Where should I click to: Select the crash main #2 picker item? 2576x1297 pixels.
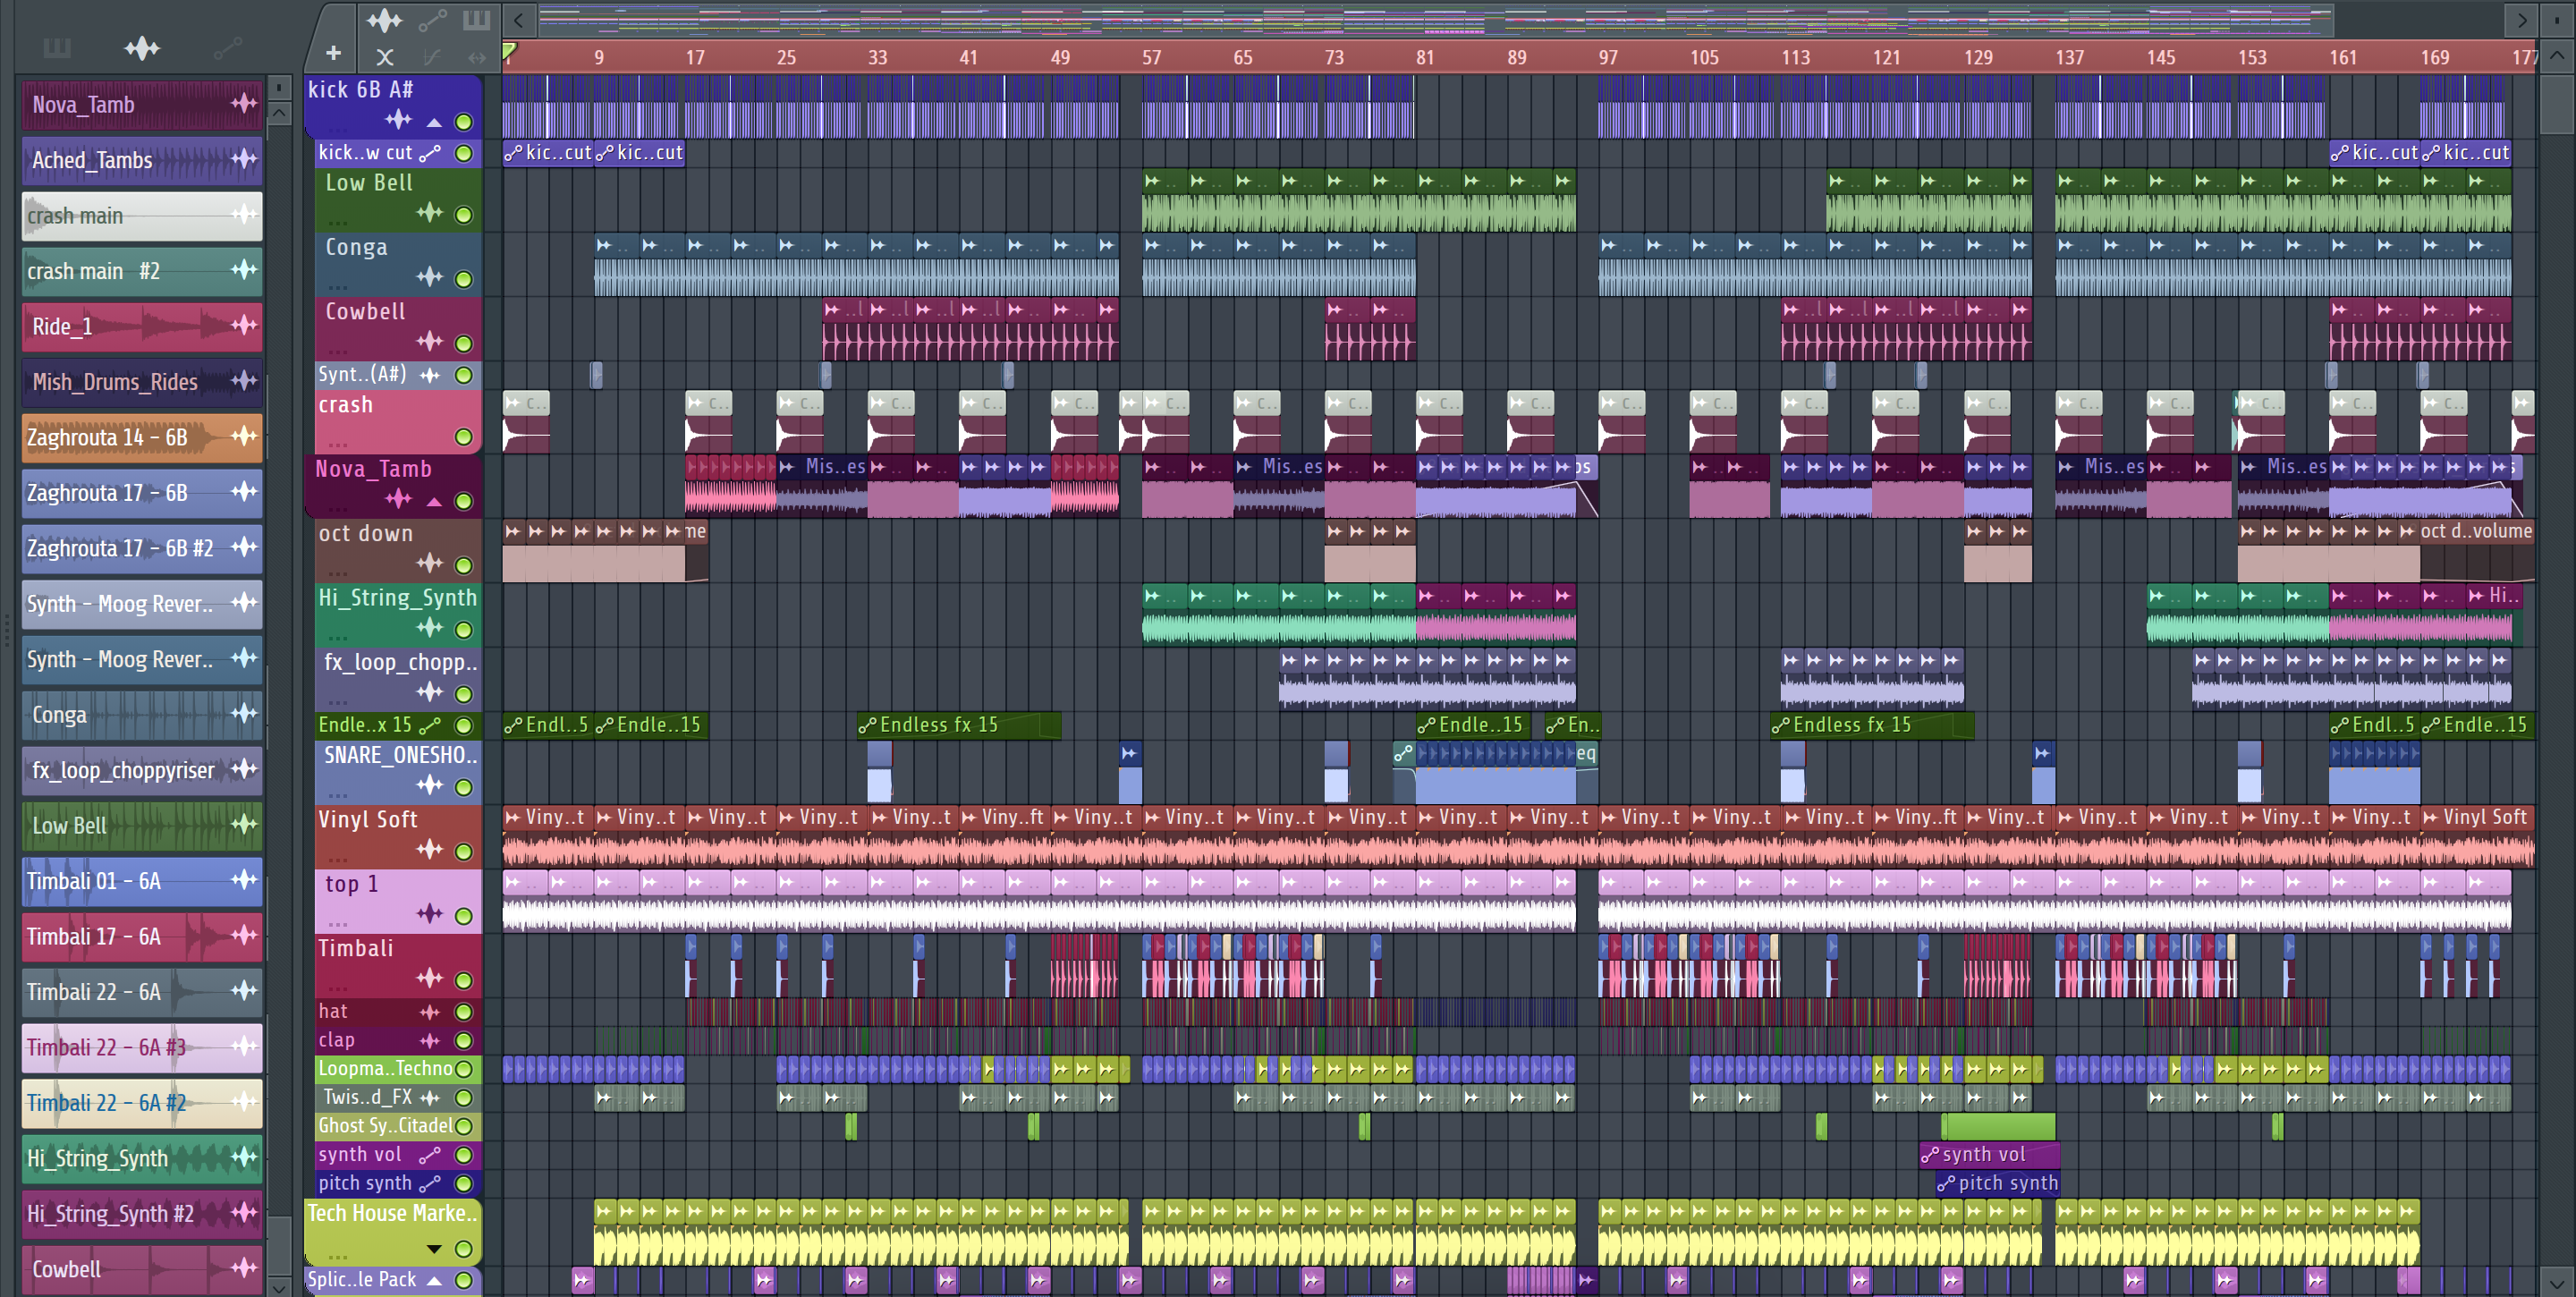point(142,271)
